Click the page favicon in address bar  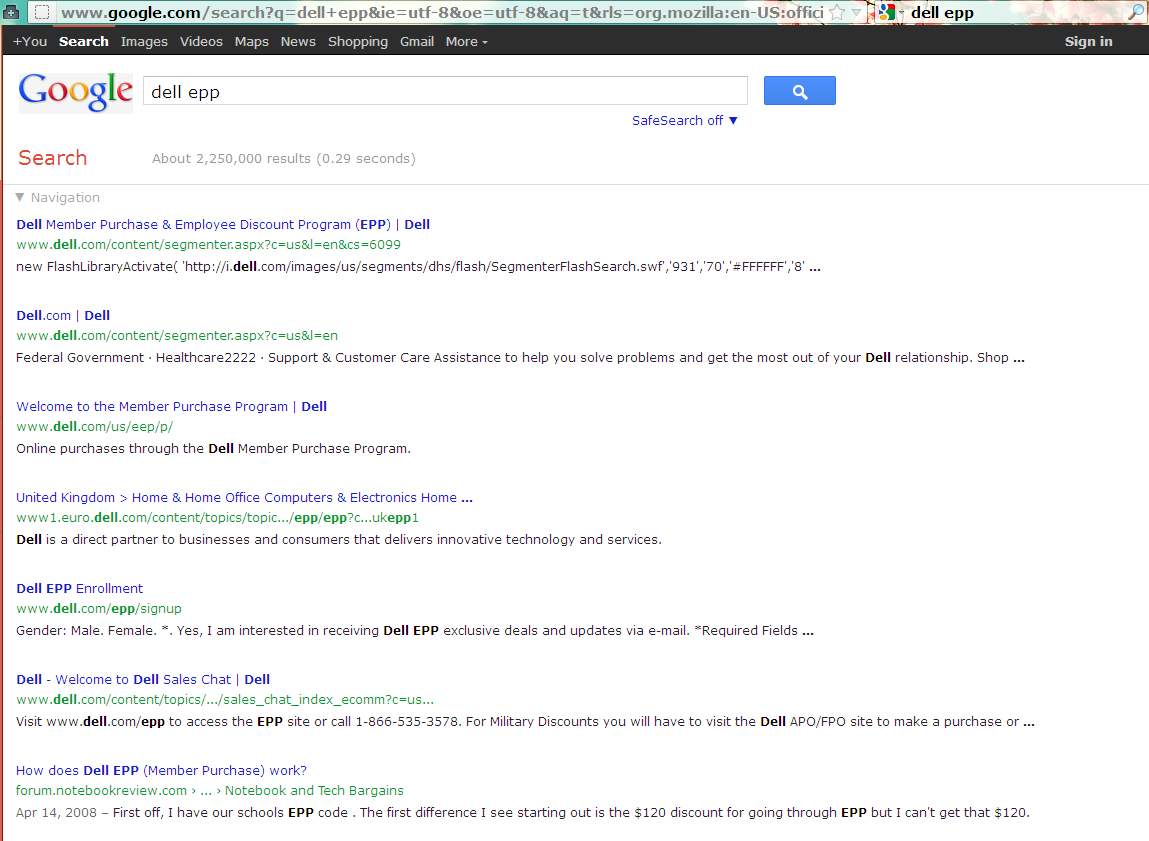pyautogui.click(x=42, y=13)
